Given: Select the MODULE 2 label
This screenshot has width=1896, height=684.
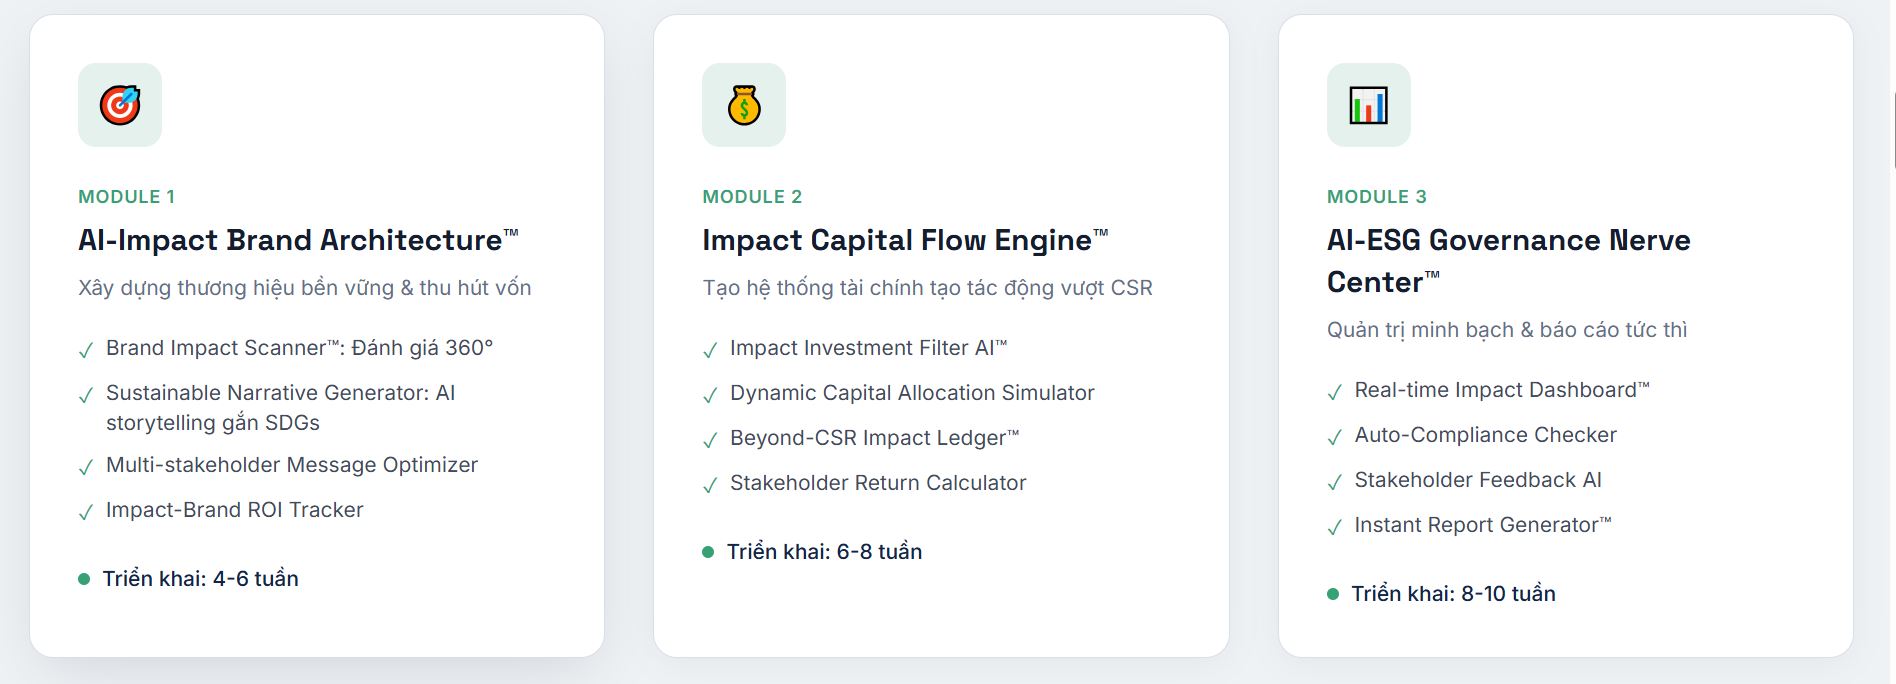Looking at the screenshot, I should [752, 197].
